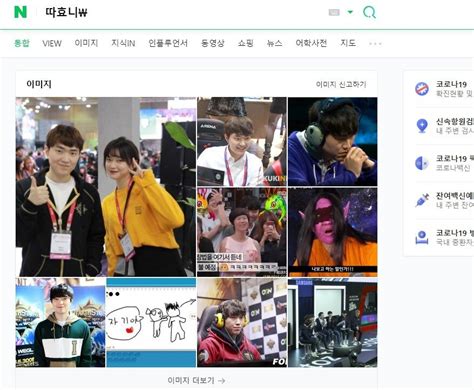Switch to the VIEW tab
474x390 pixels.
pos(52,43)
